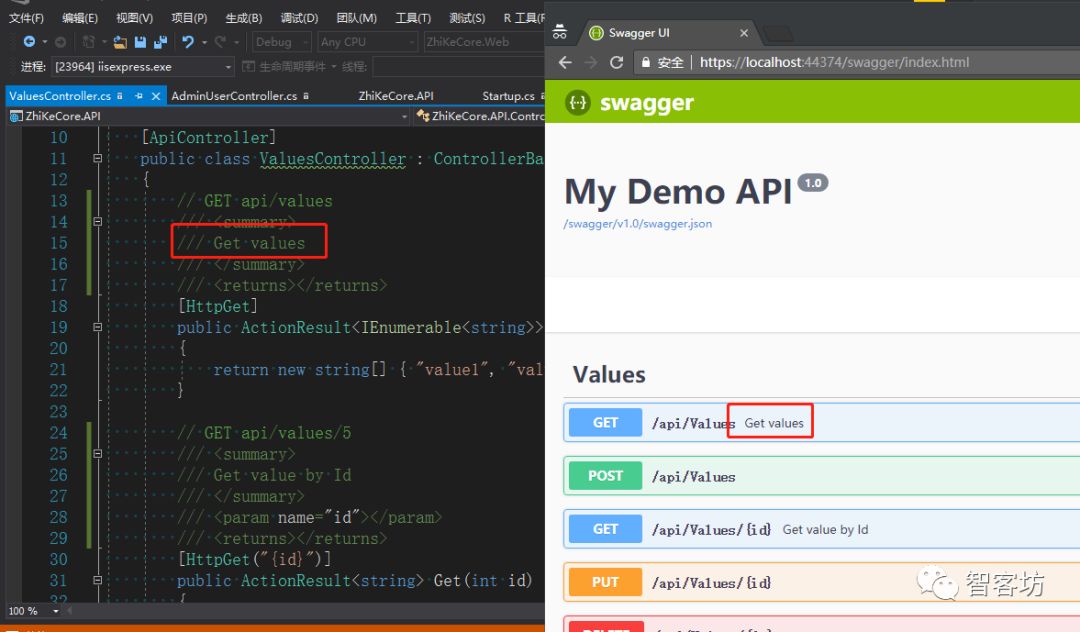Click the ValuesController class name on line 11
Screen dimensions: 1080x632
tap(333, 158)
